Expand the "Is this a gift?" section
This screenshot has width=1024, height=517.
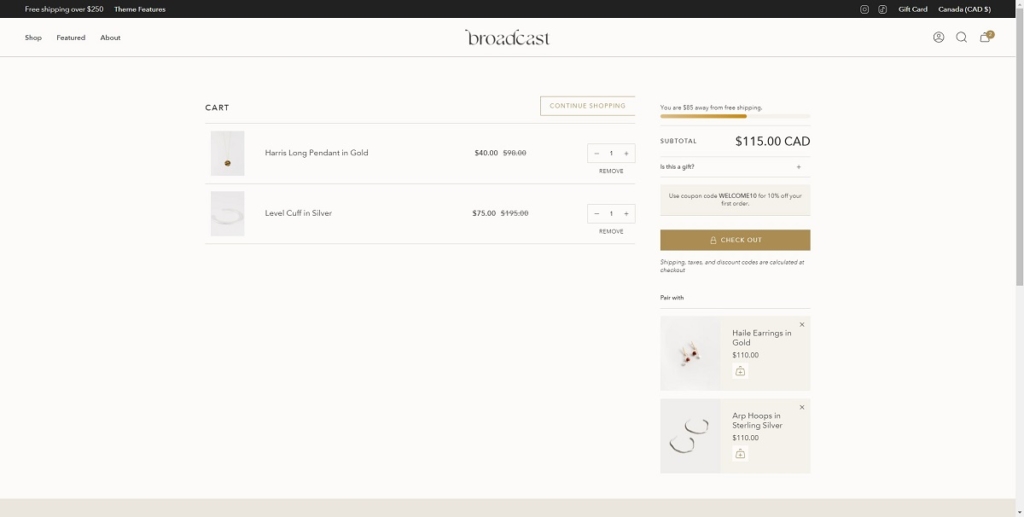[x=798, y=167]
